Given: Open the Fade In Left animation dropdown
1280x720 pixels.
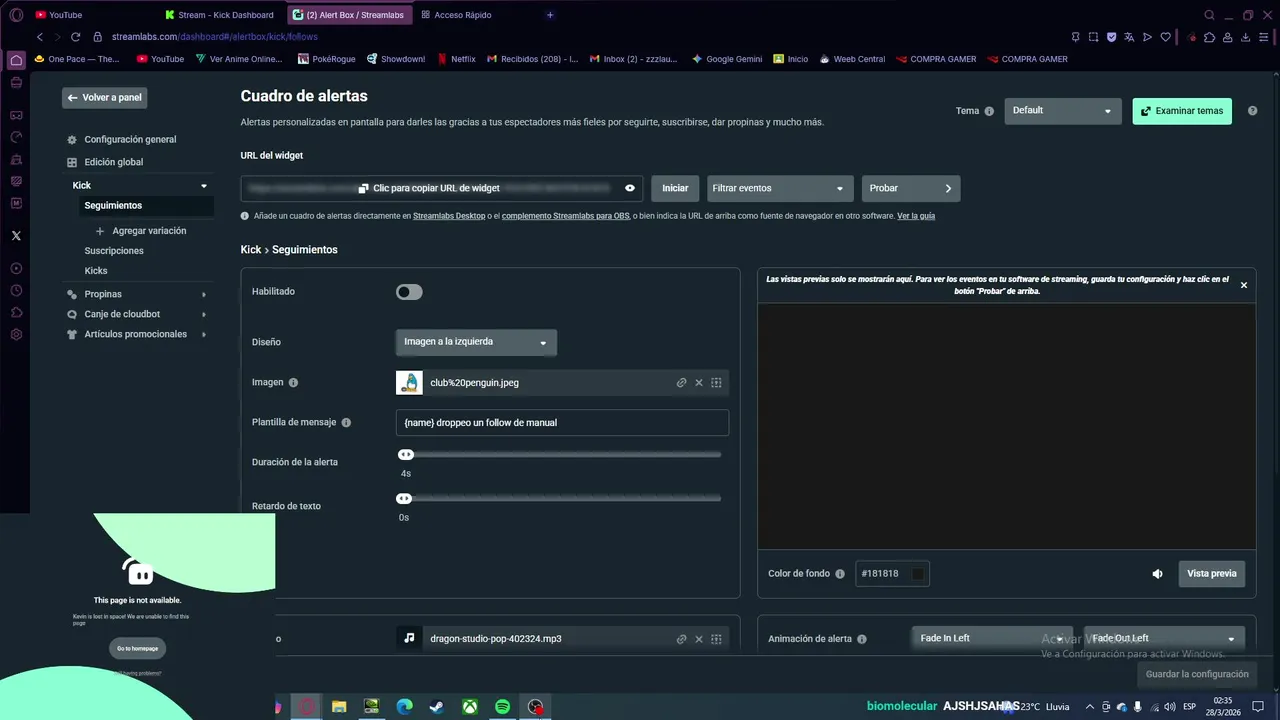Looking at the screenshot, I should [992, 639].
